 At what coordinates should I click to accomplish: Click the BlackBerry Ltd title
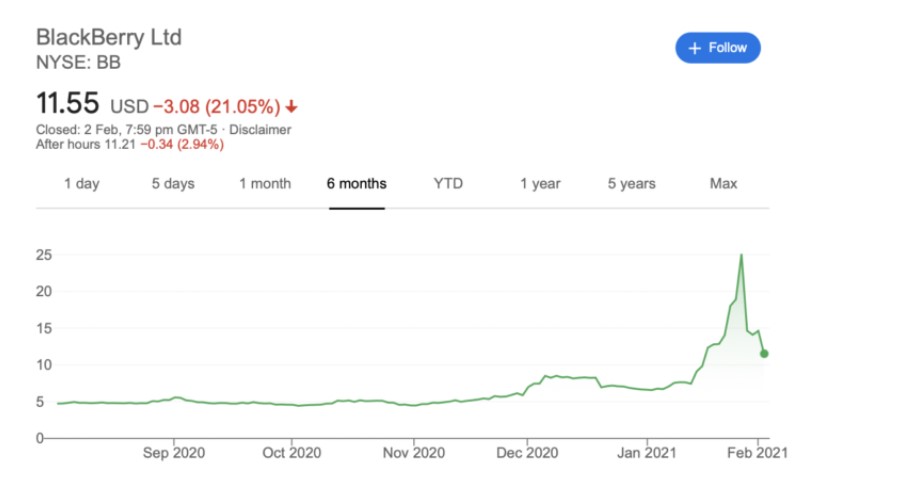pos(109,38)
